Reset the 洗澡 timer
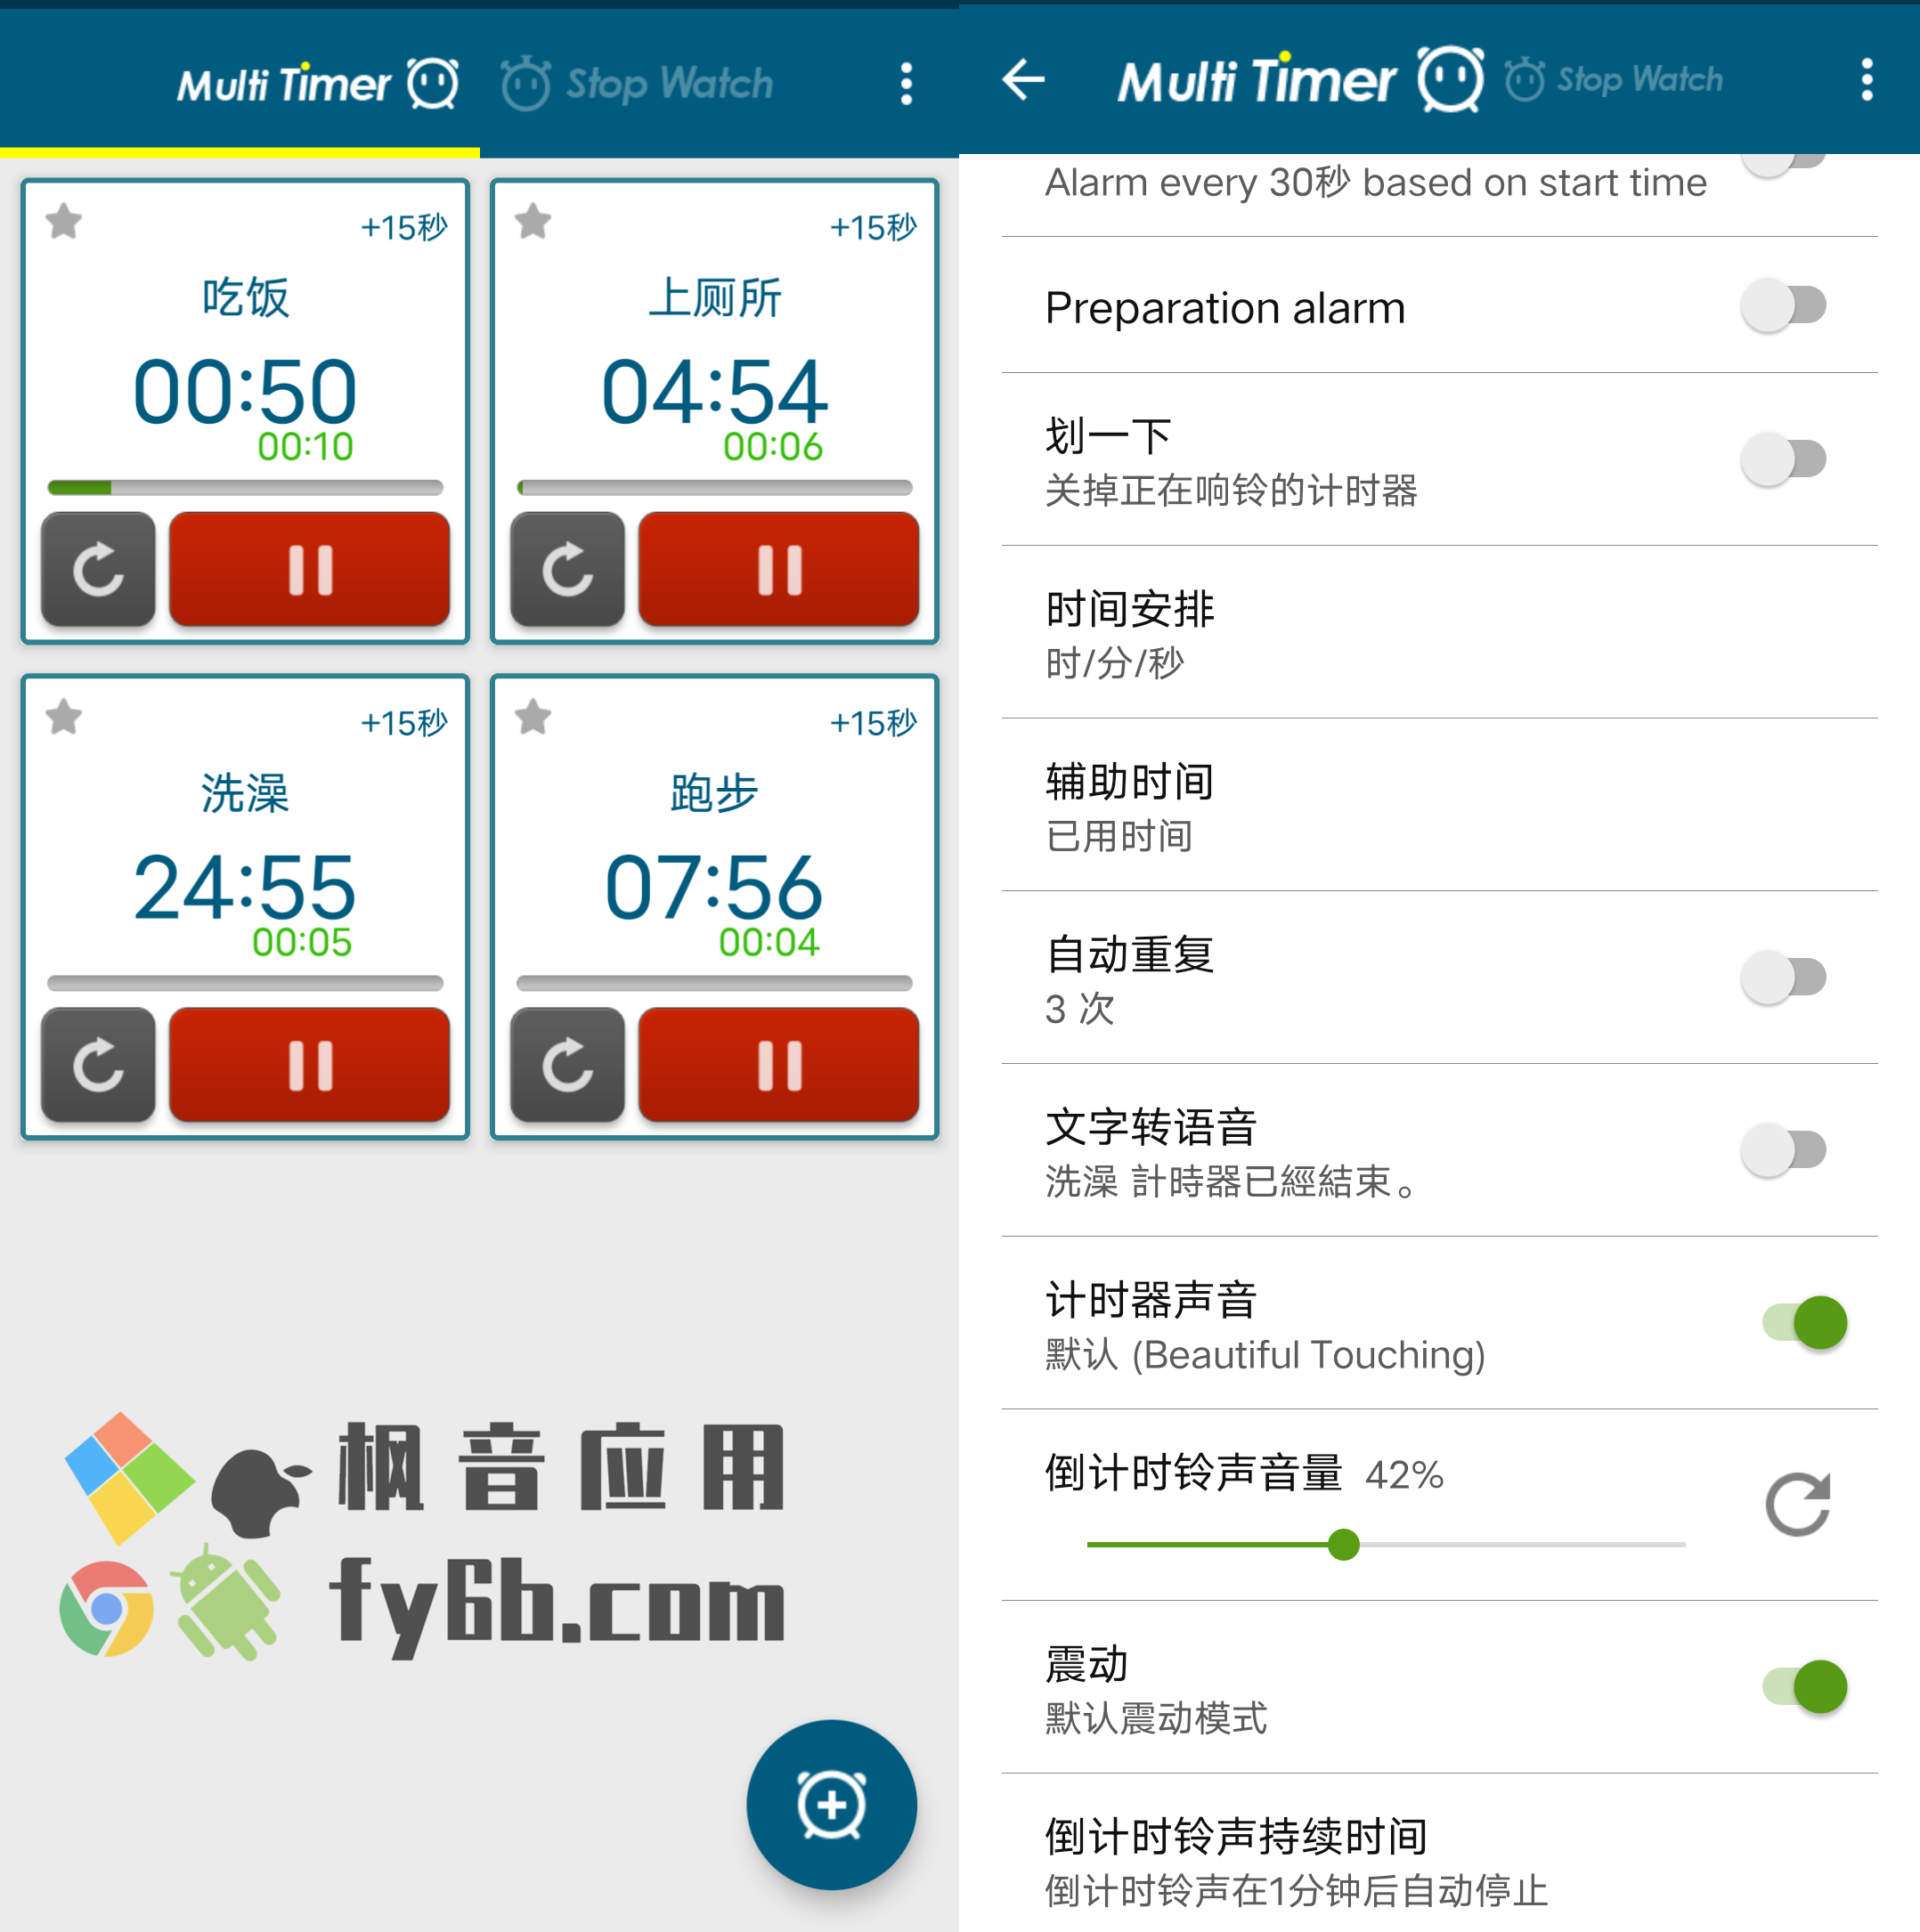The height and width of the screenshot is (1932, 1920). point(98,1064)
